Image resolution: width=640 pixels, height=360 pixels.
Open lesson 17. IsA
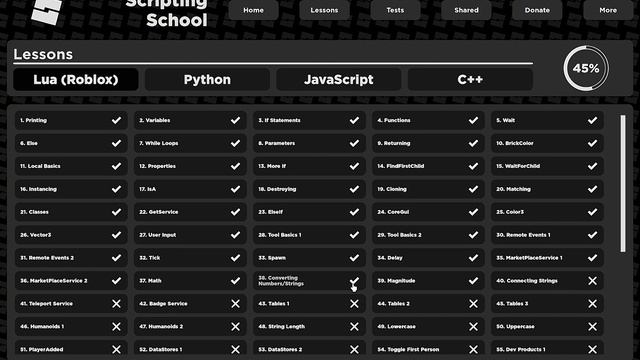point(190,189)
